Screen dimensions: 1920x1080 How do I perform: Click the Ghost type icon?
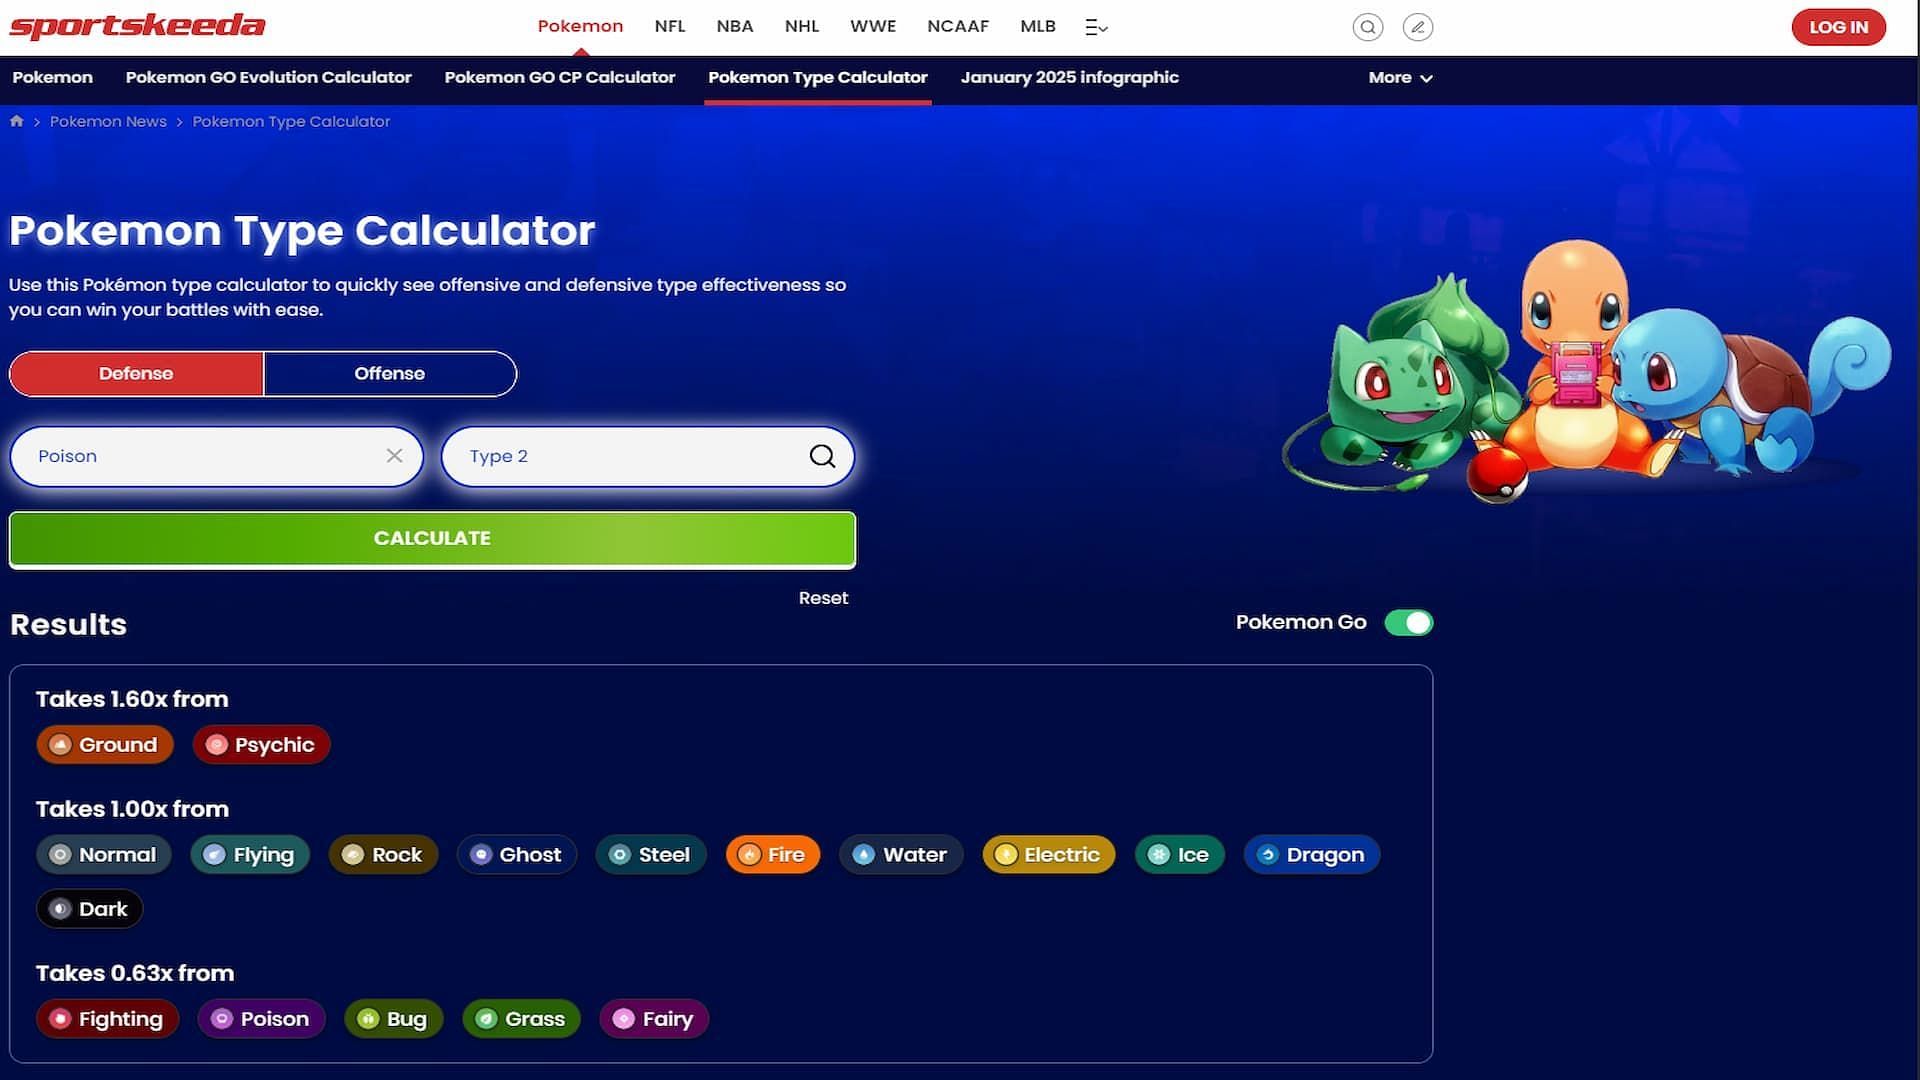[479, 855]
